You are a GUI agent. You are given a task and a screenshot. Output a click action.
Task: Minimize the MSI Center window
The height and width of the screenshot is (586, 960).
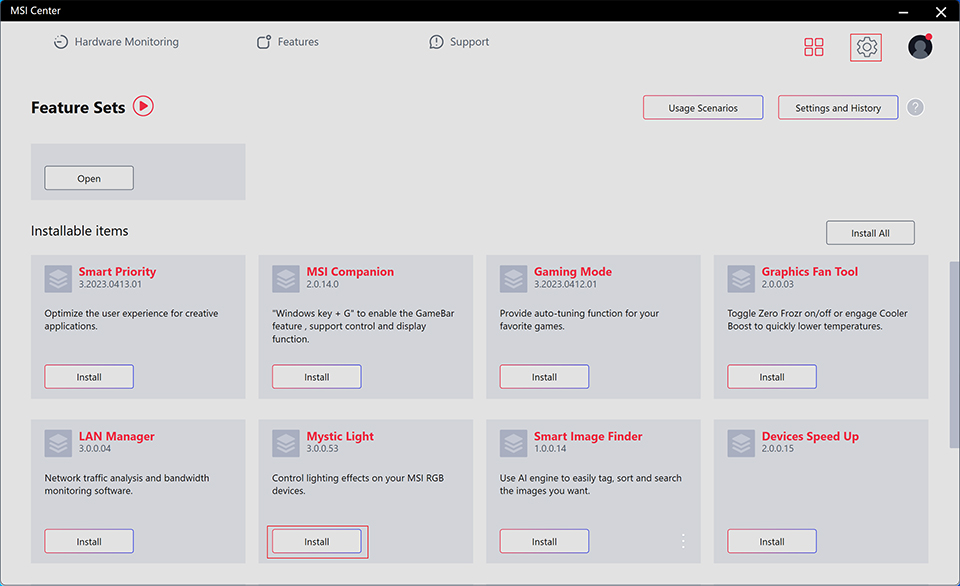[x=903, y=12]
